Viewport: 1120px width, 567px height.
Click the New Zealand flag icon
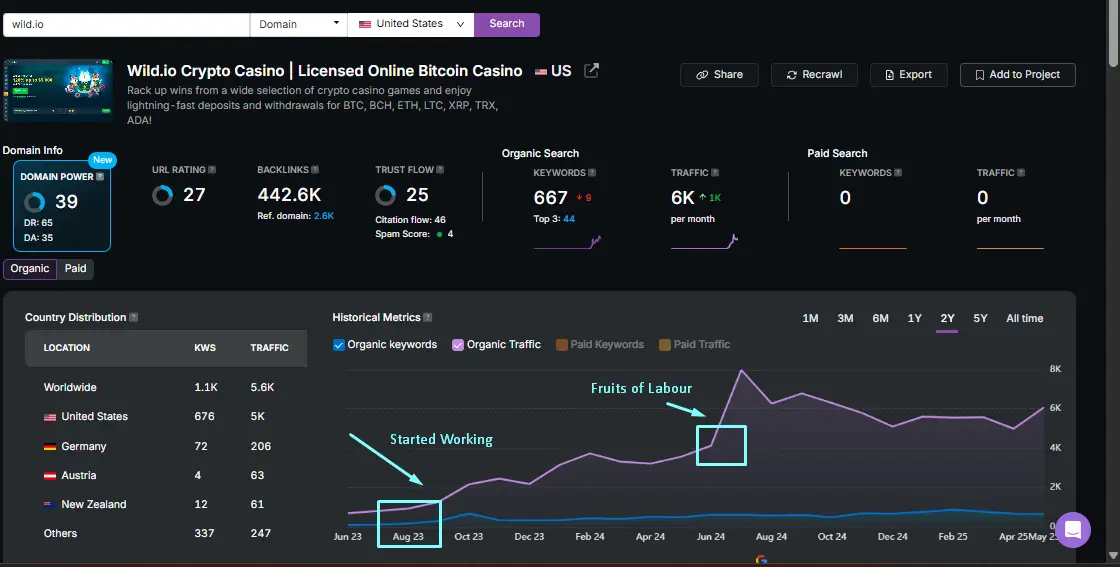[50, 504]
